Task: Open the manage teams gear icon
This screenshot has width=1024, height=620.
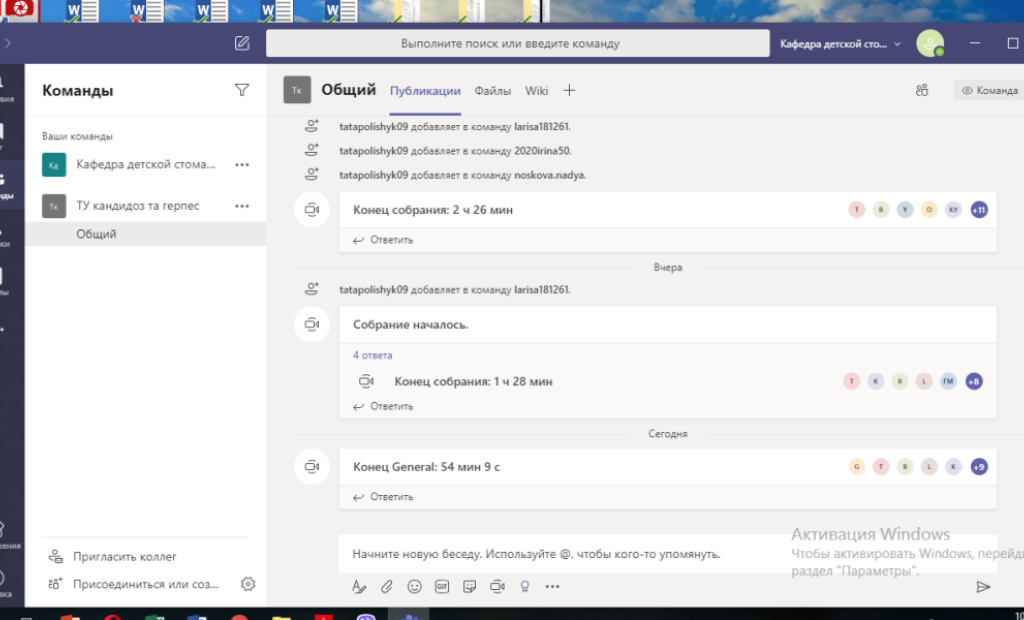Action: [x=248, y=584]
